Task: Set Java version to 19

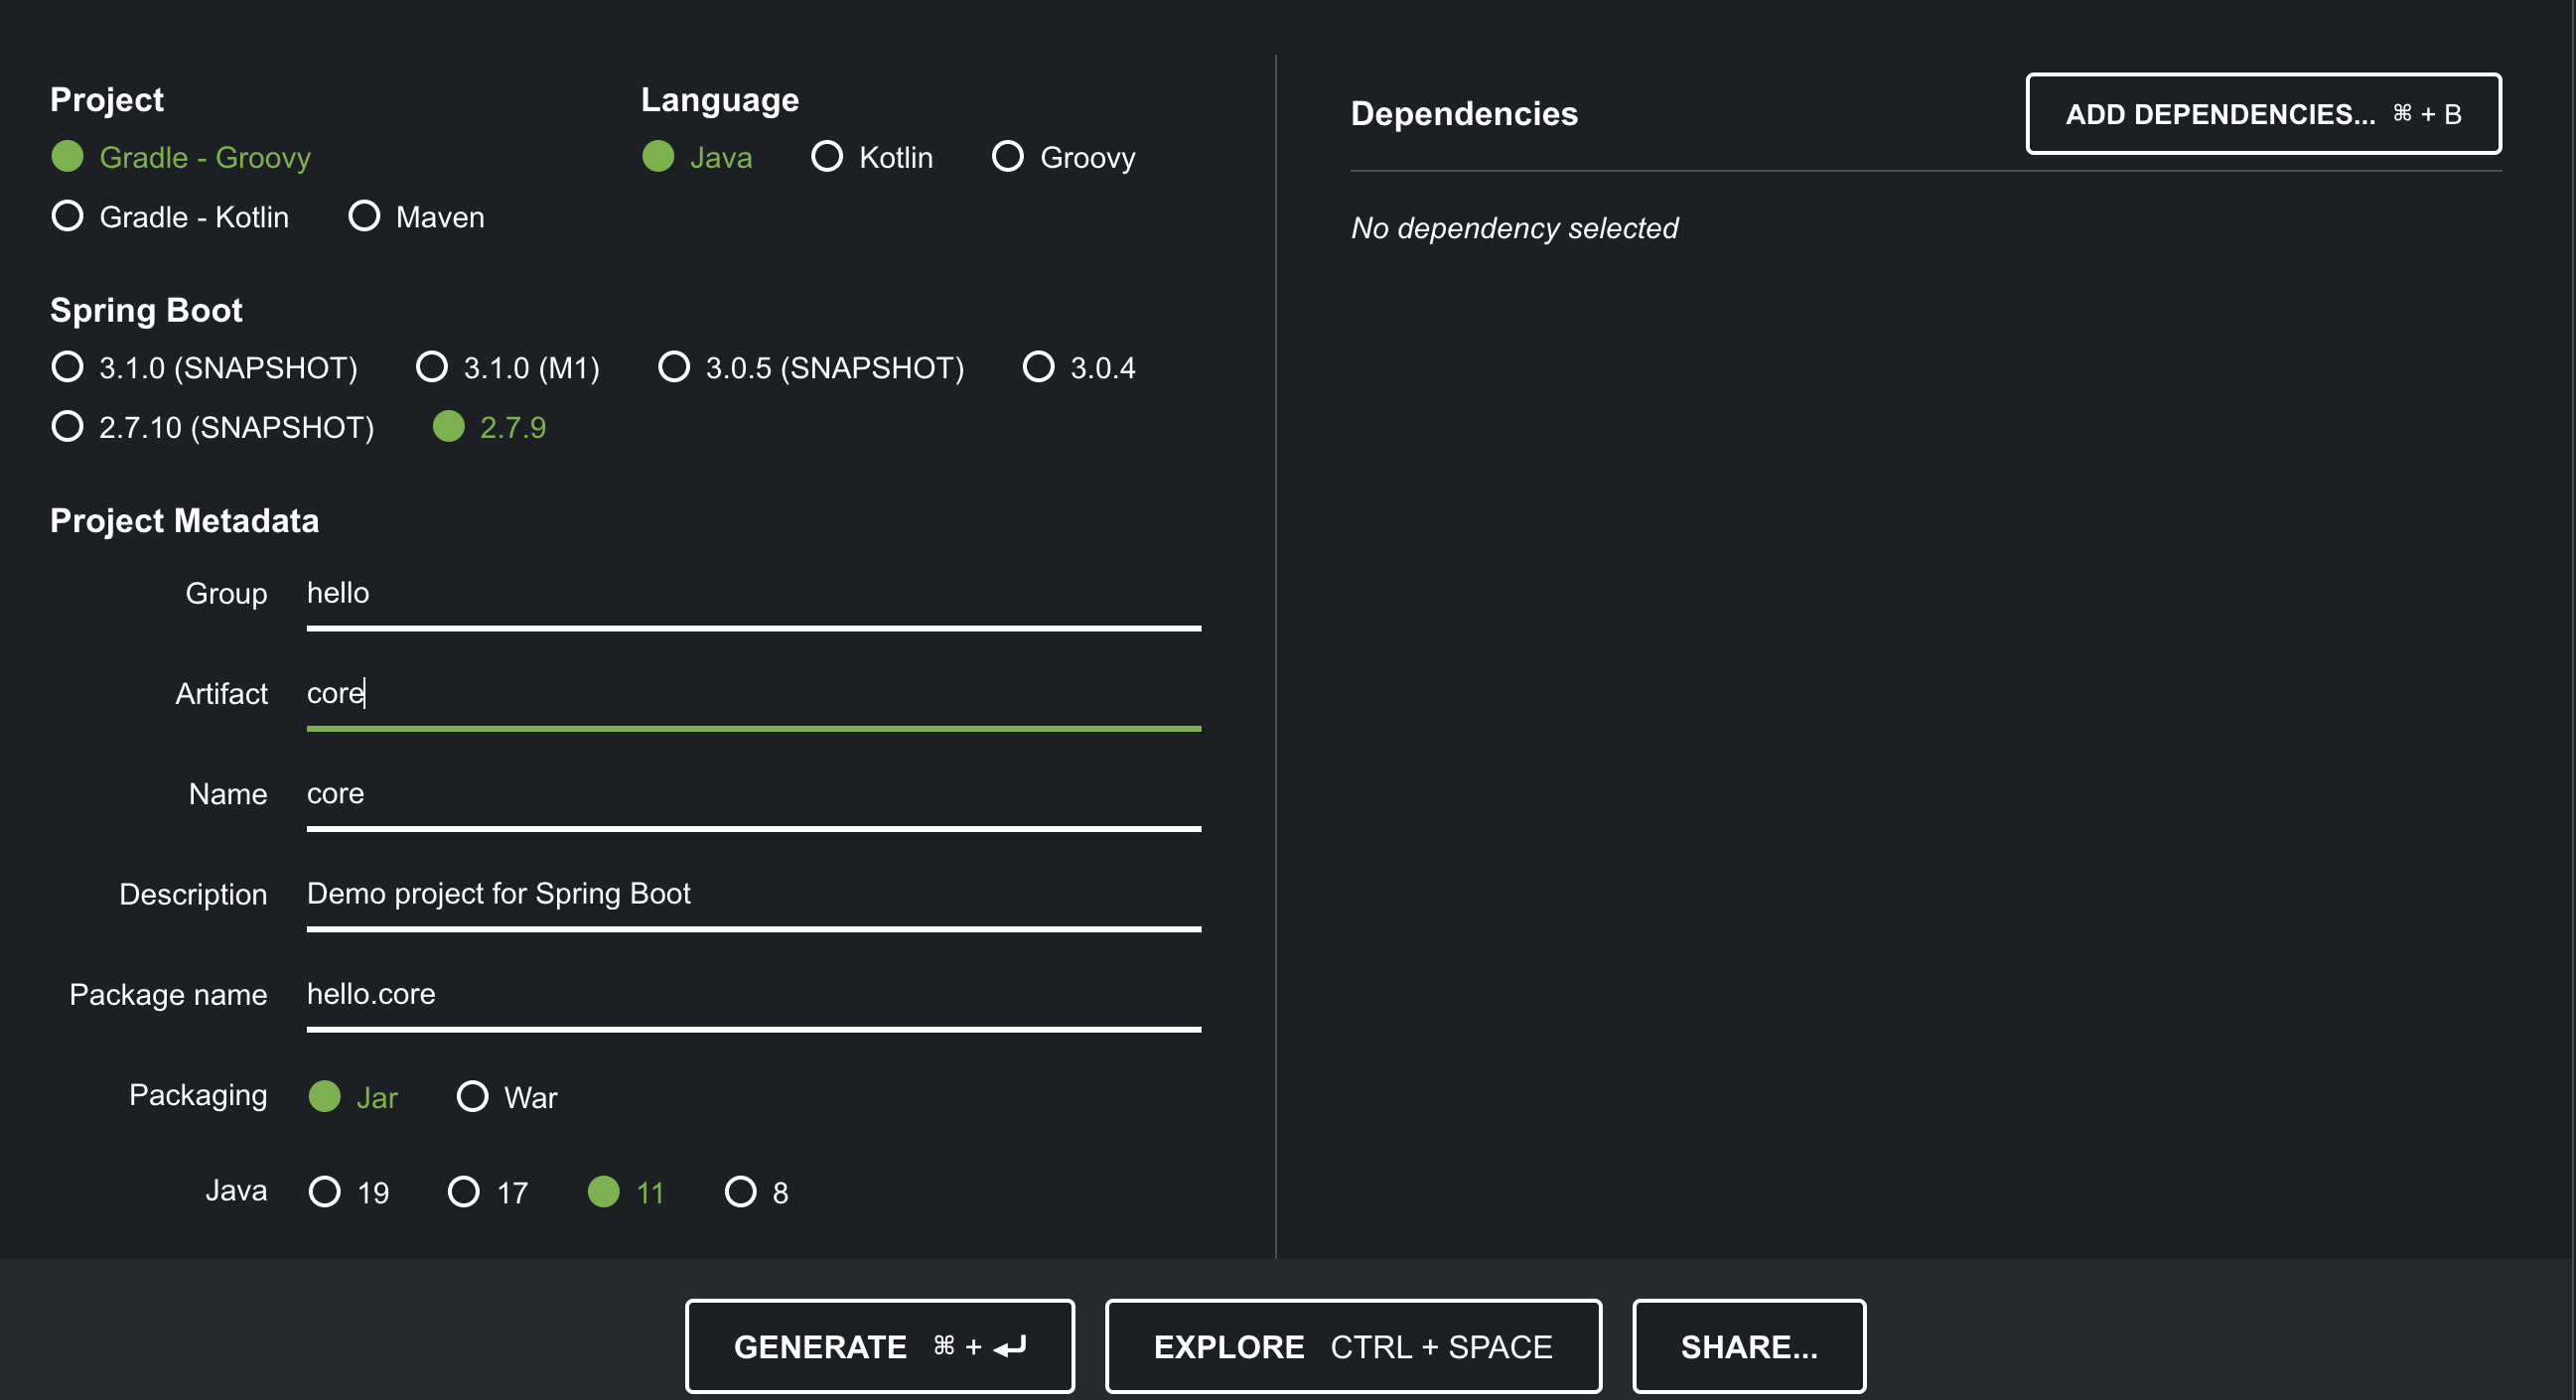Action: tap(325, 1192)
